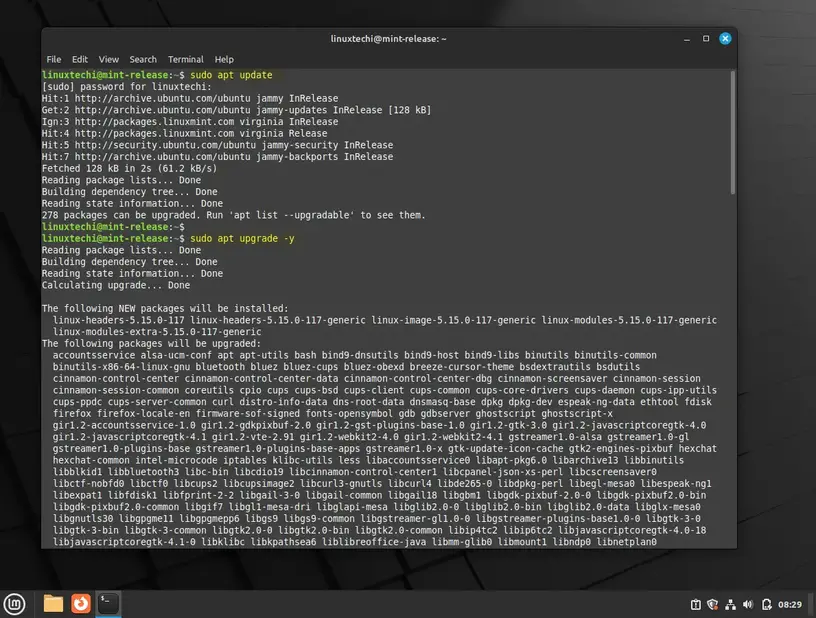Click 'linux-modules-extra-5.15.0-117-generic' package name
Image resolution: width=816 pixels, height=618 pixels.
[x=157, y=332]
